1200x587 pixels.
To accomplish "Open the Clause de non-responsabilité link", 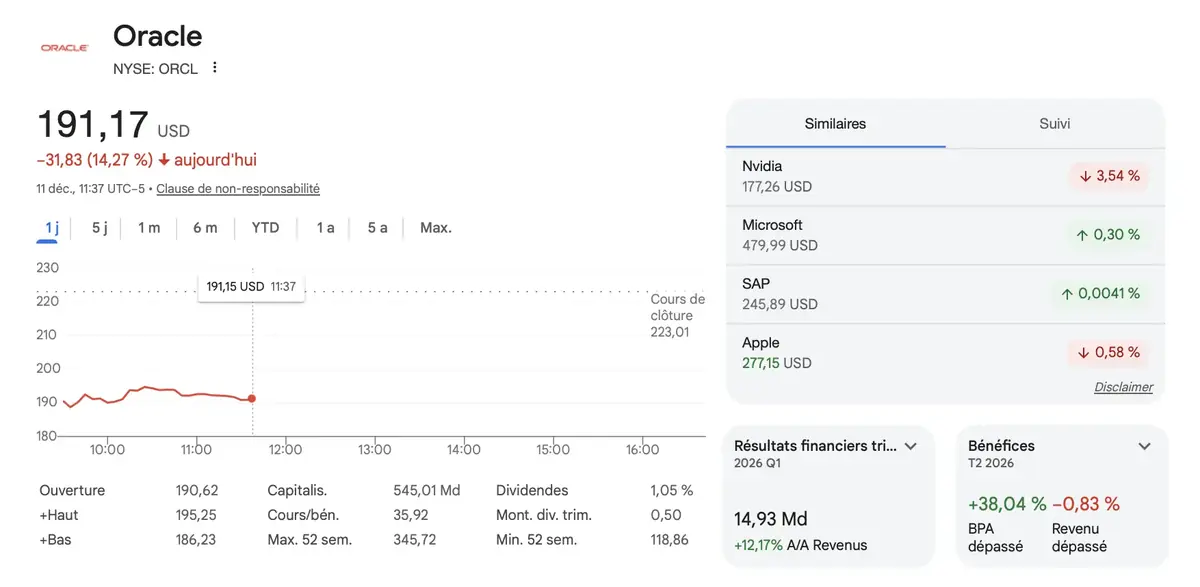I will tap(238, 189).
